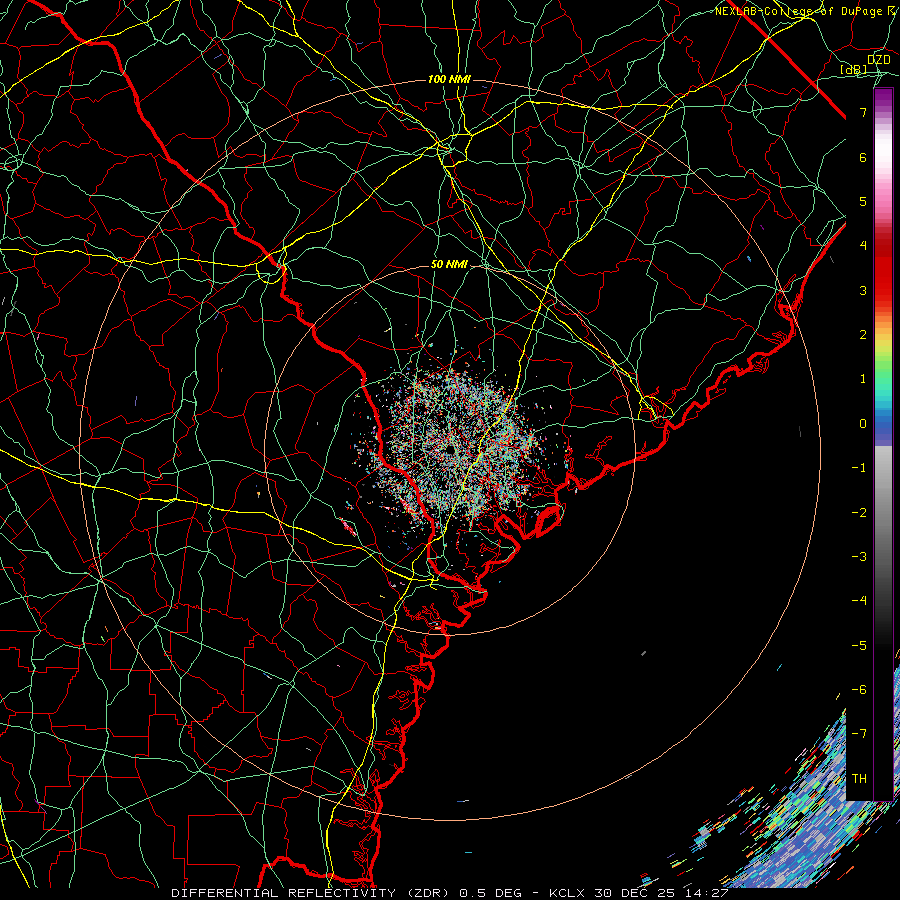The width and height of the screenshot is (900, 900).
Task: Click the -4 dB value on color scale
Action: [x=859, y=601]
